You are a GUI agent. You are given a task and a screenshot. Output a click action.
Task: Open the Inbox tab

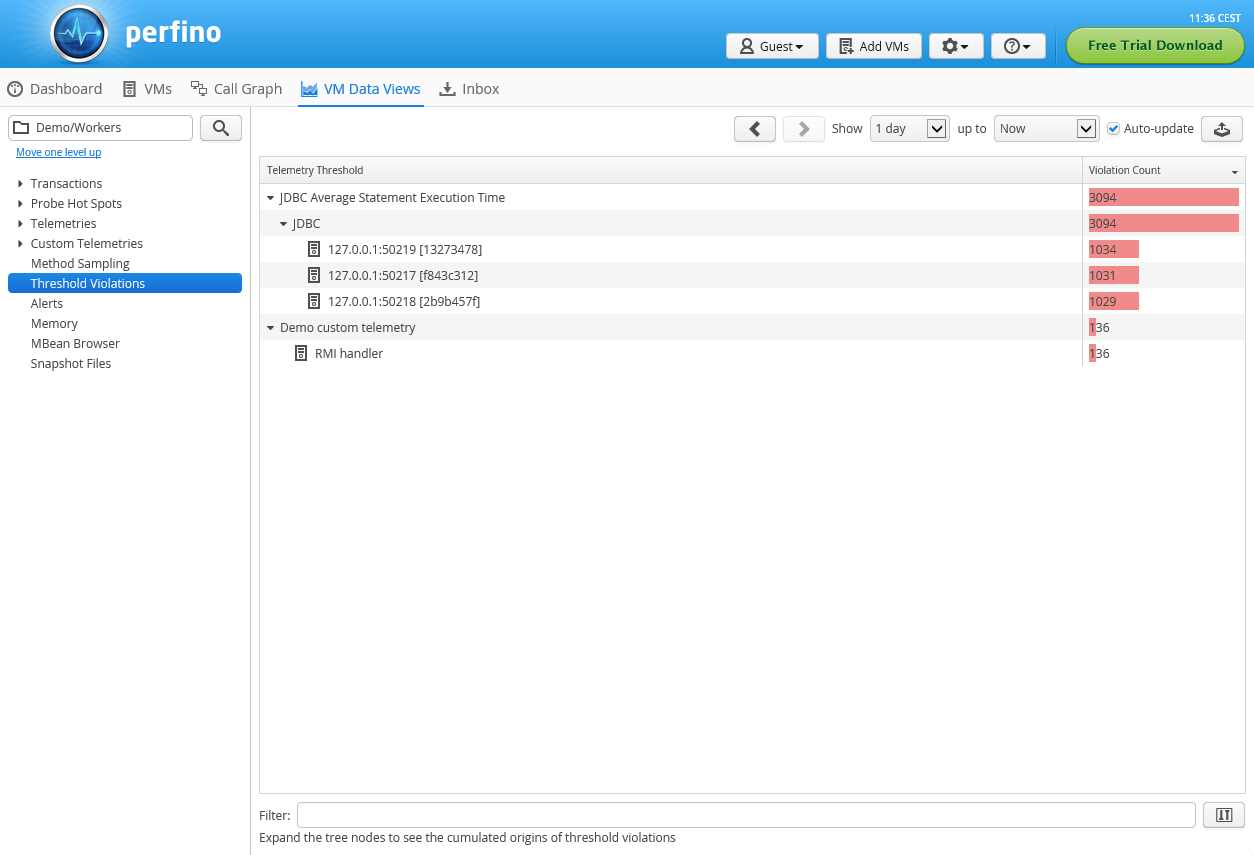point(469,89)
